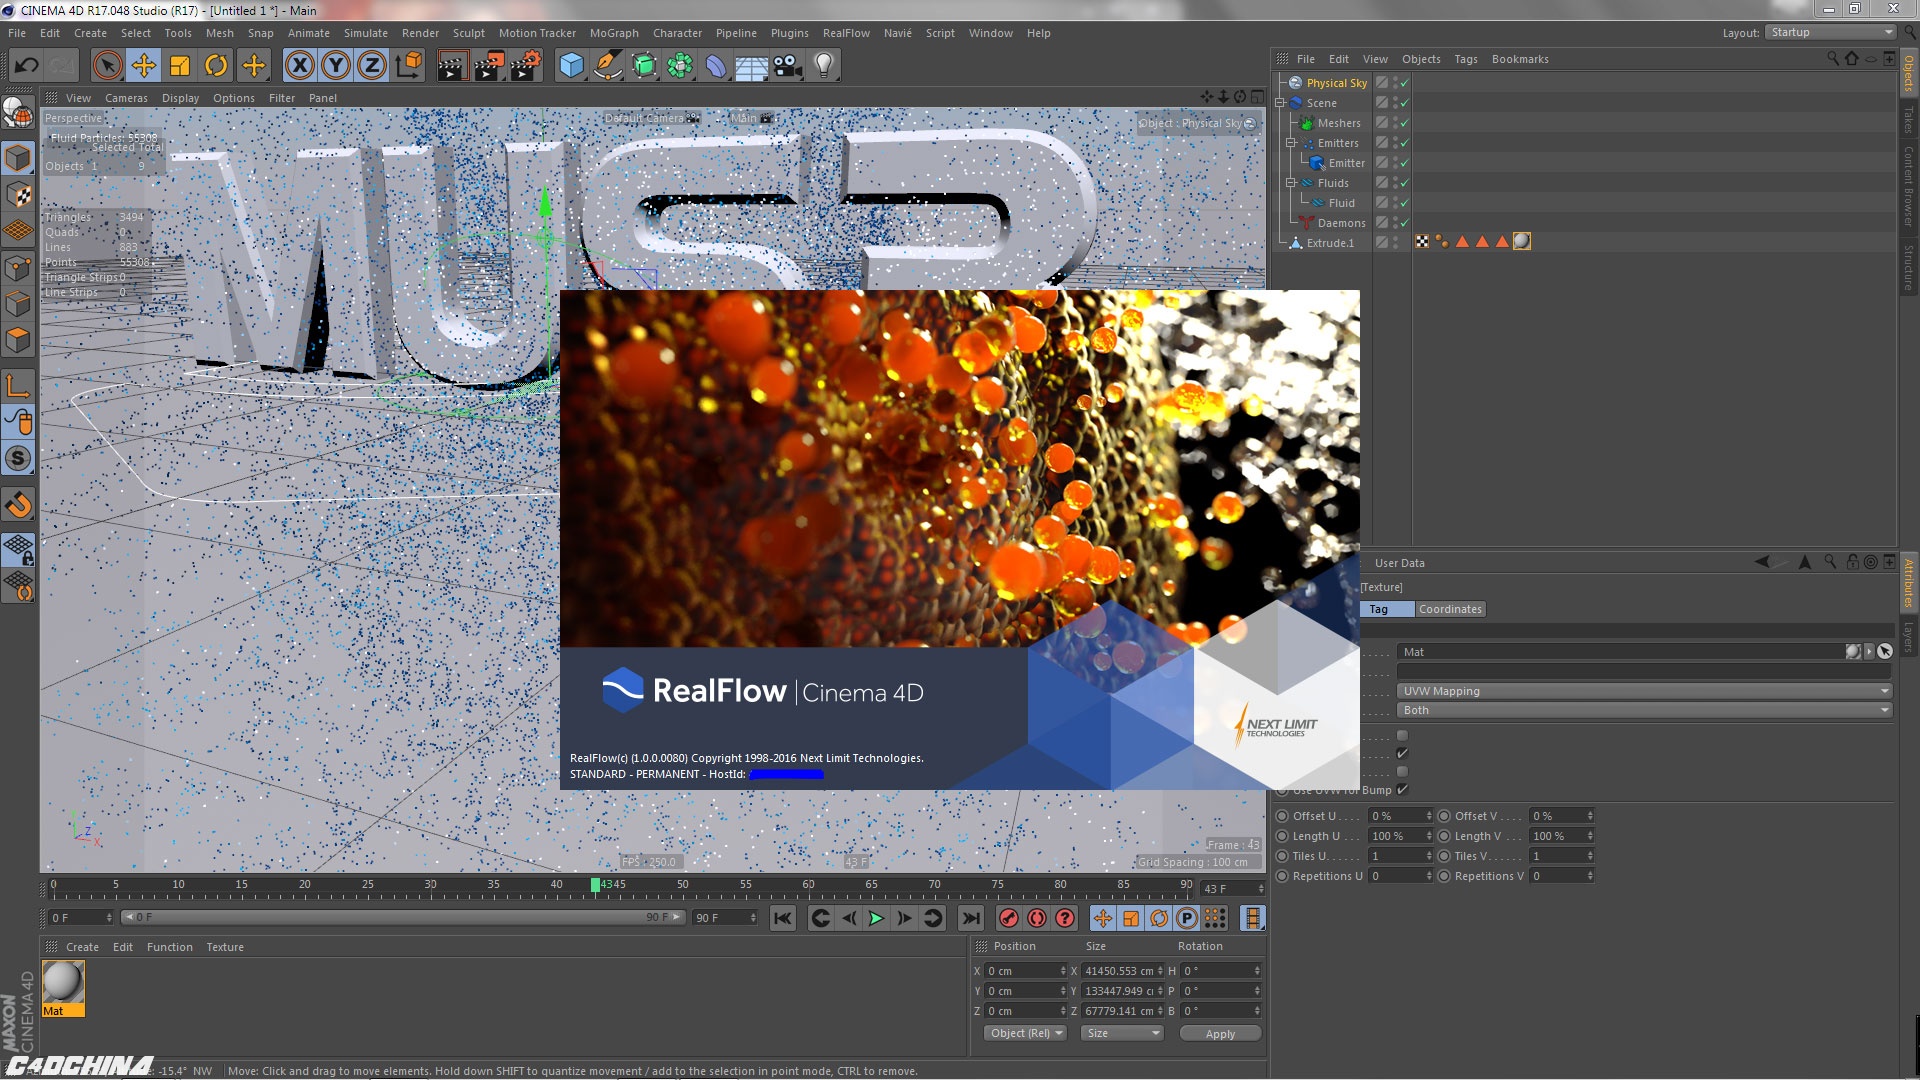The width and height of the screenshot is (1920, 1080).
Task: Click Render View clapperboard icon
Action: tap(452, 66)
